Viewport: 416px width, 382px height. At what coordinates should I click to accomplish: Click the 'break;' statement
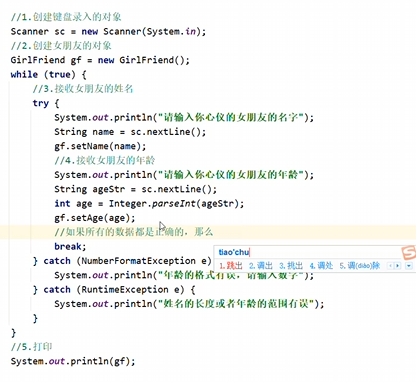pos(70,246)
